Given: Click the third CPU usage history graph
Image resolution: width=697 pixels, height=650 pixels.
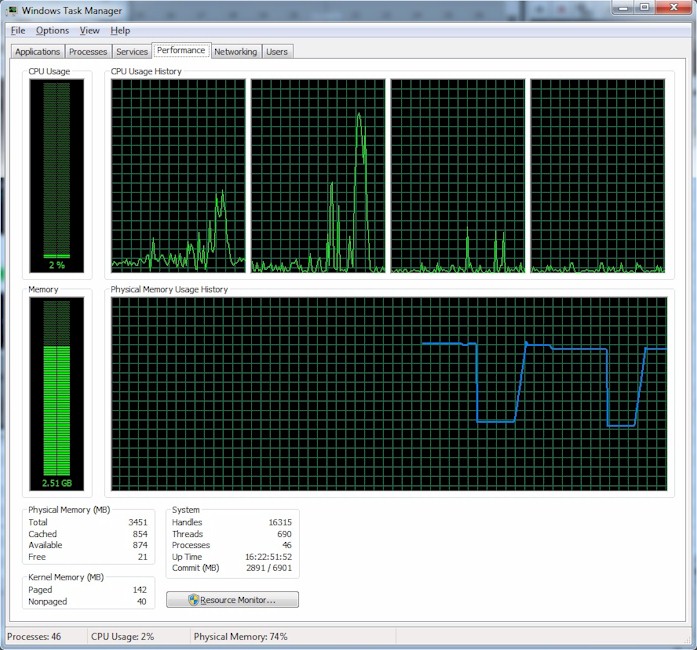Looking at the screenshot, I should (x=458, y=176).
